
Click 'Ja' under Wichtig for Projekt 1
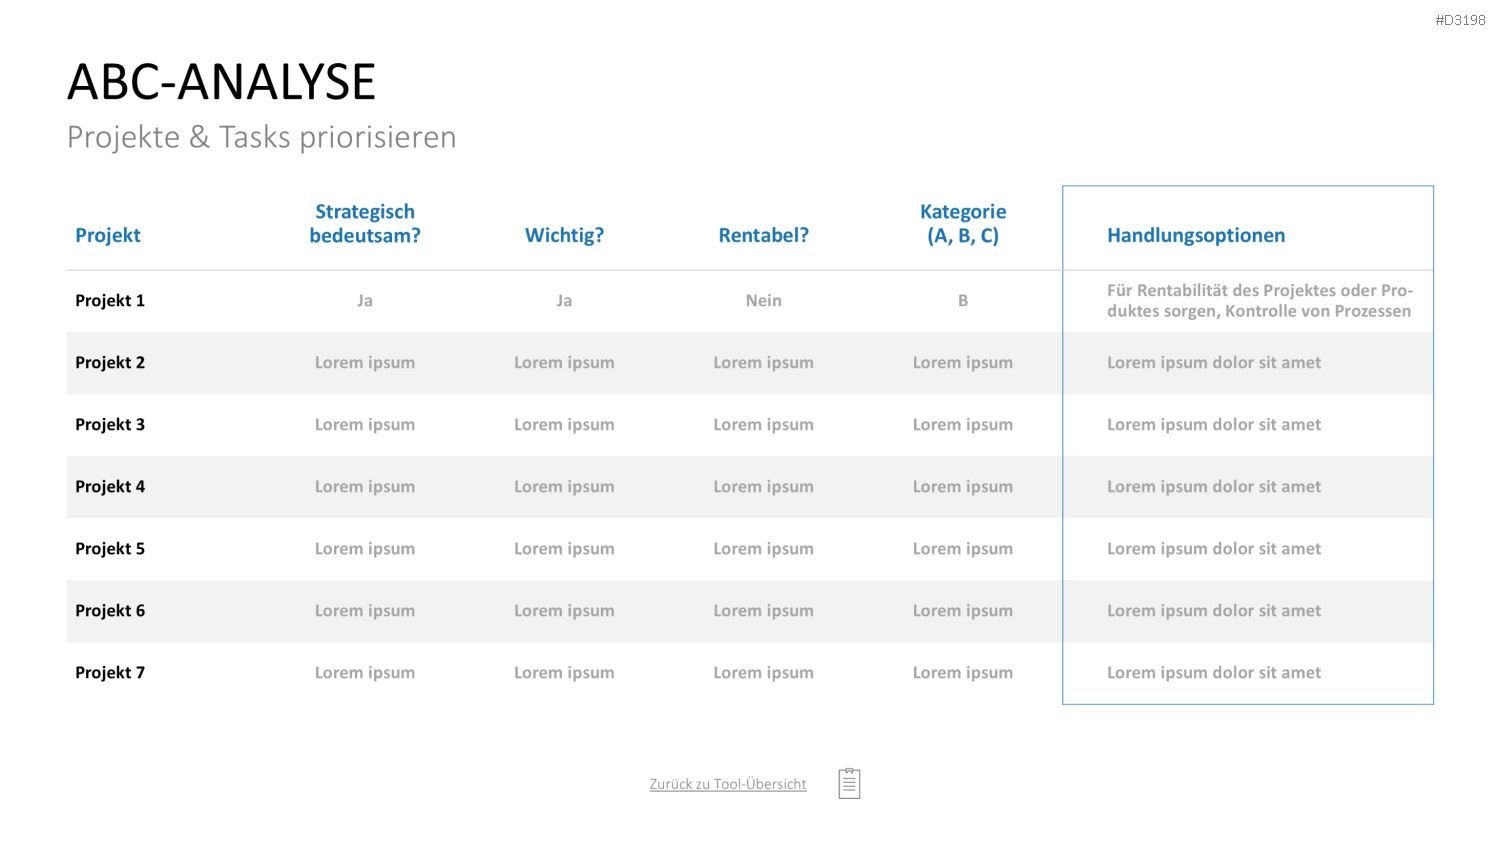pyautogui.click(x=564, y=300)
